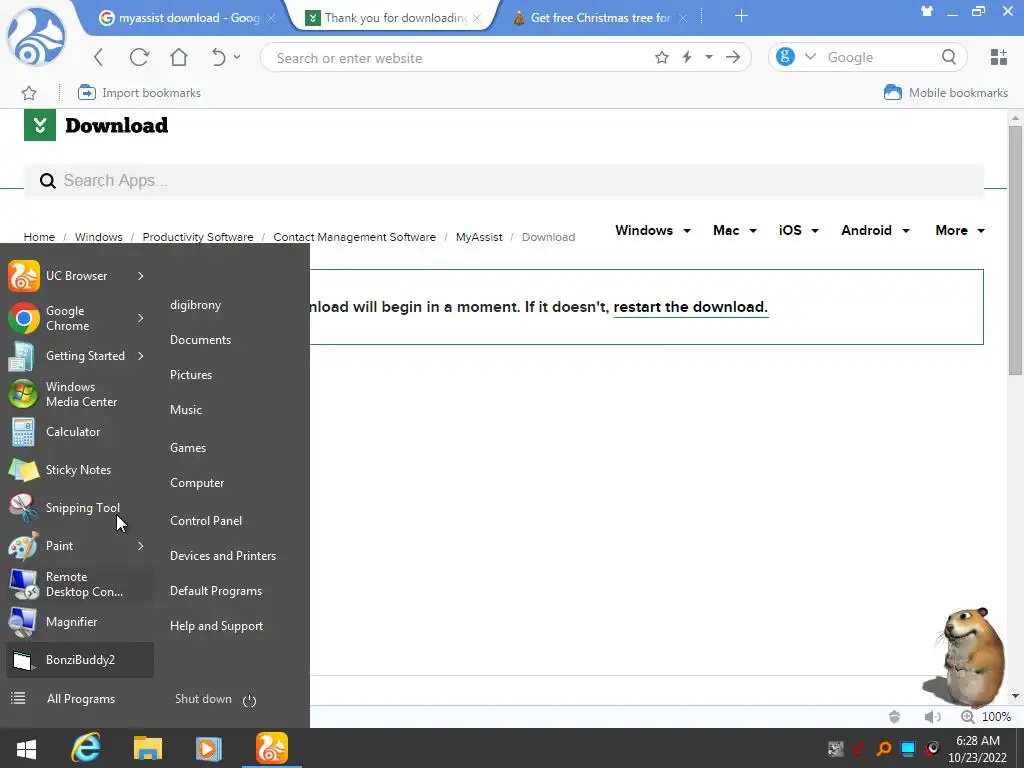Click restart the download link
The image size is (1024, 768).
(x=690, y=307)
